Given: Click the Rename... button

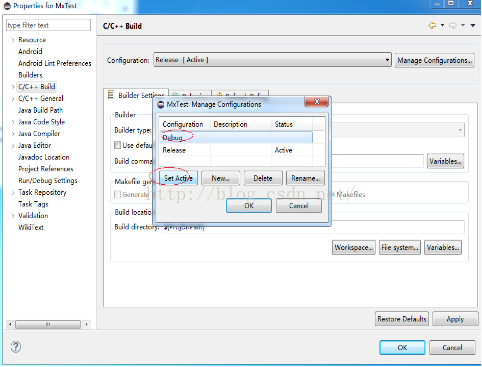Looking at the screenshot, I should 305,178.
